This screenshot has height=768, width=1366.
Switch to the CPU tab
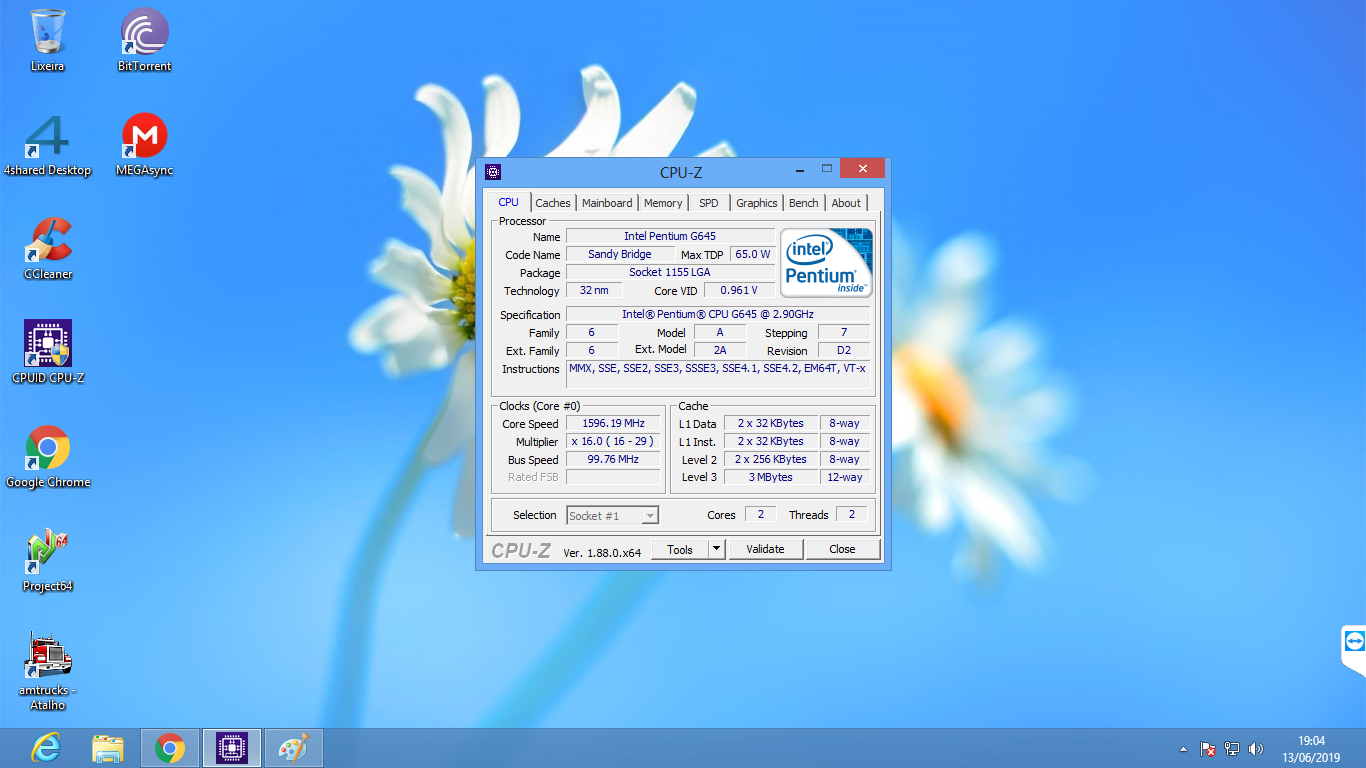click(x=509, y=202)
